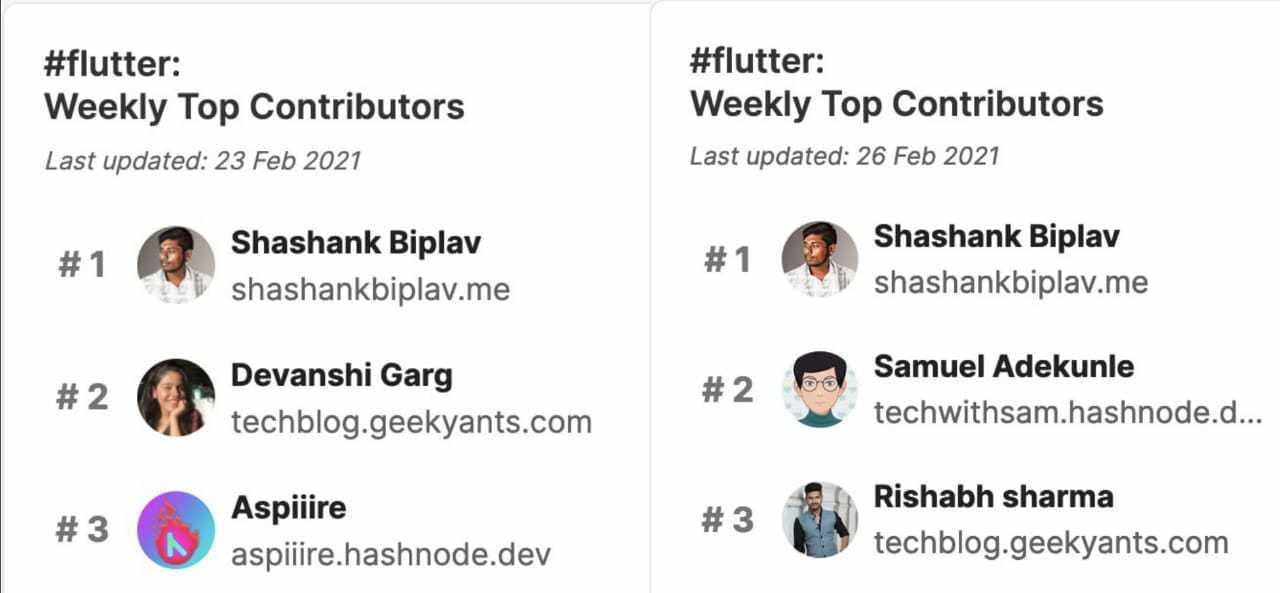
Task: Open Samuel Adekunle's name link
Action: 1003,366
